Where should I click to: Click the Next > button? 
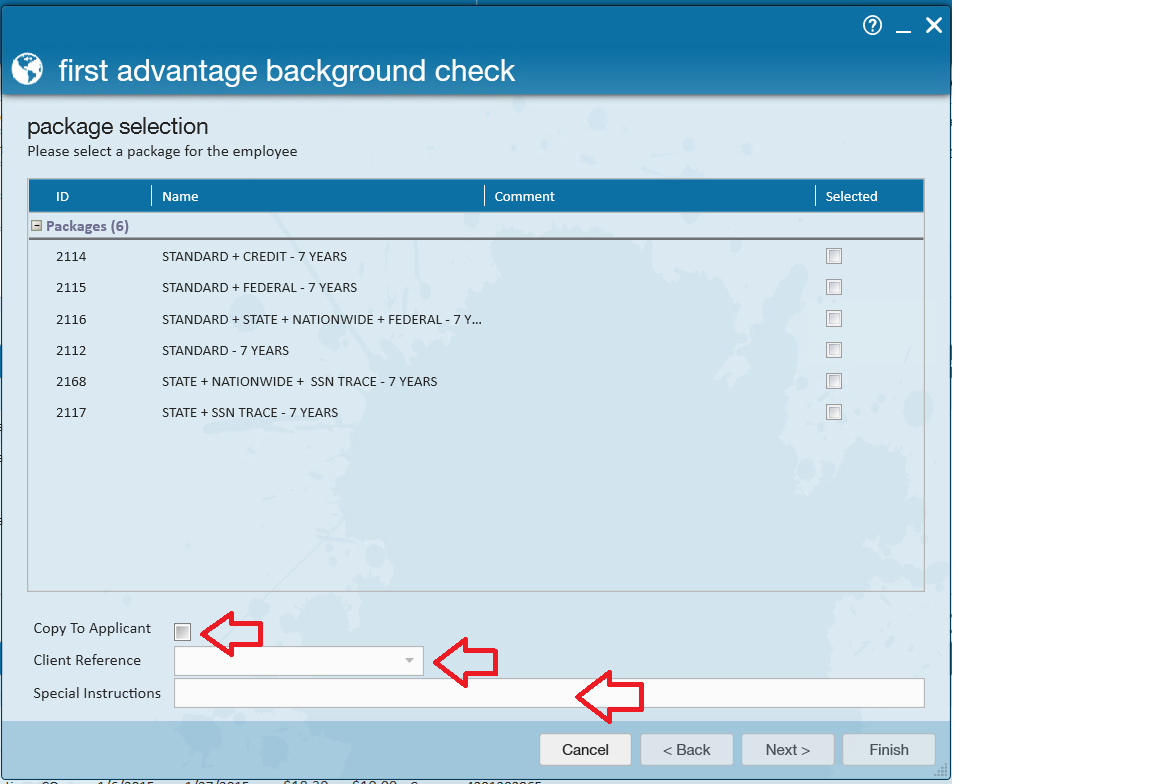tap(788, 749)
